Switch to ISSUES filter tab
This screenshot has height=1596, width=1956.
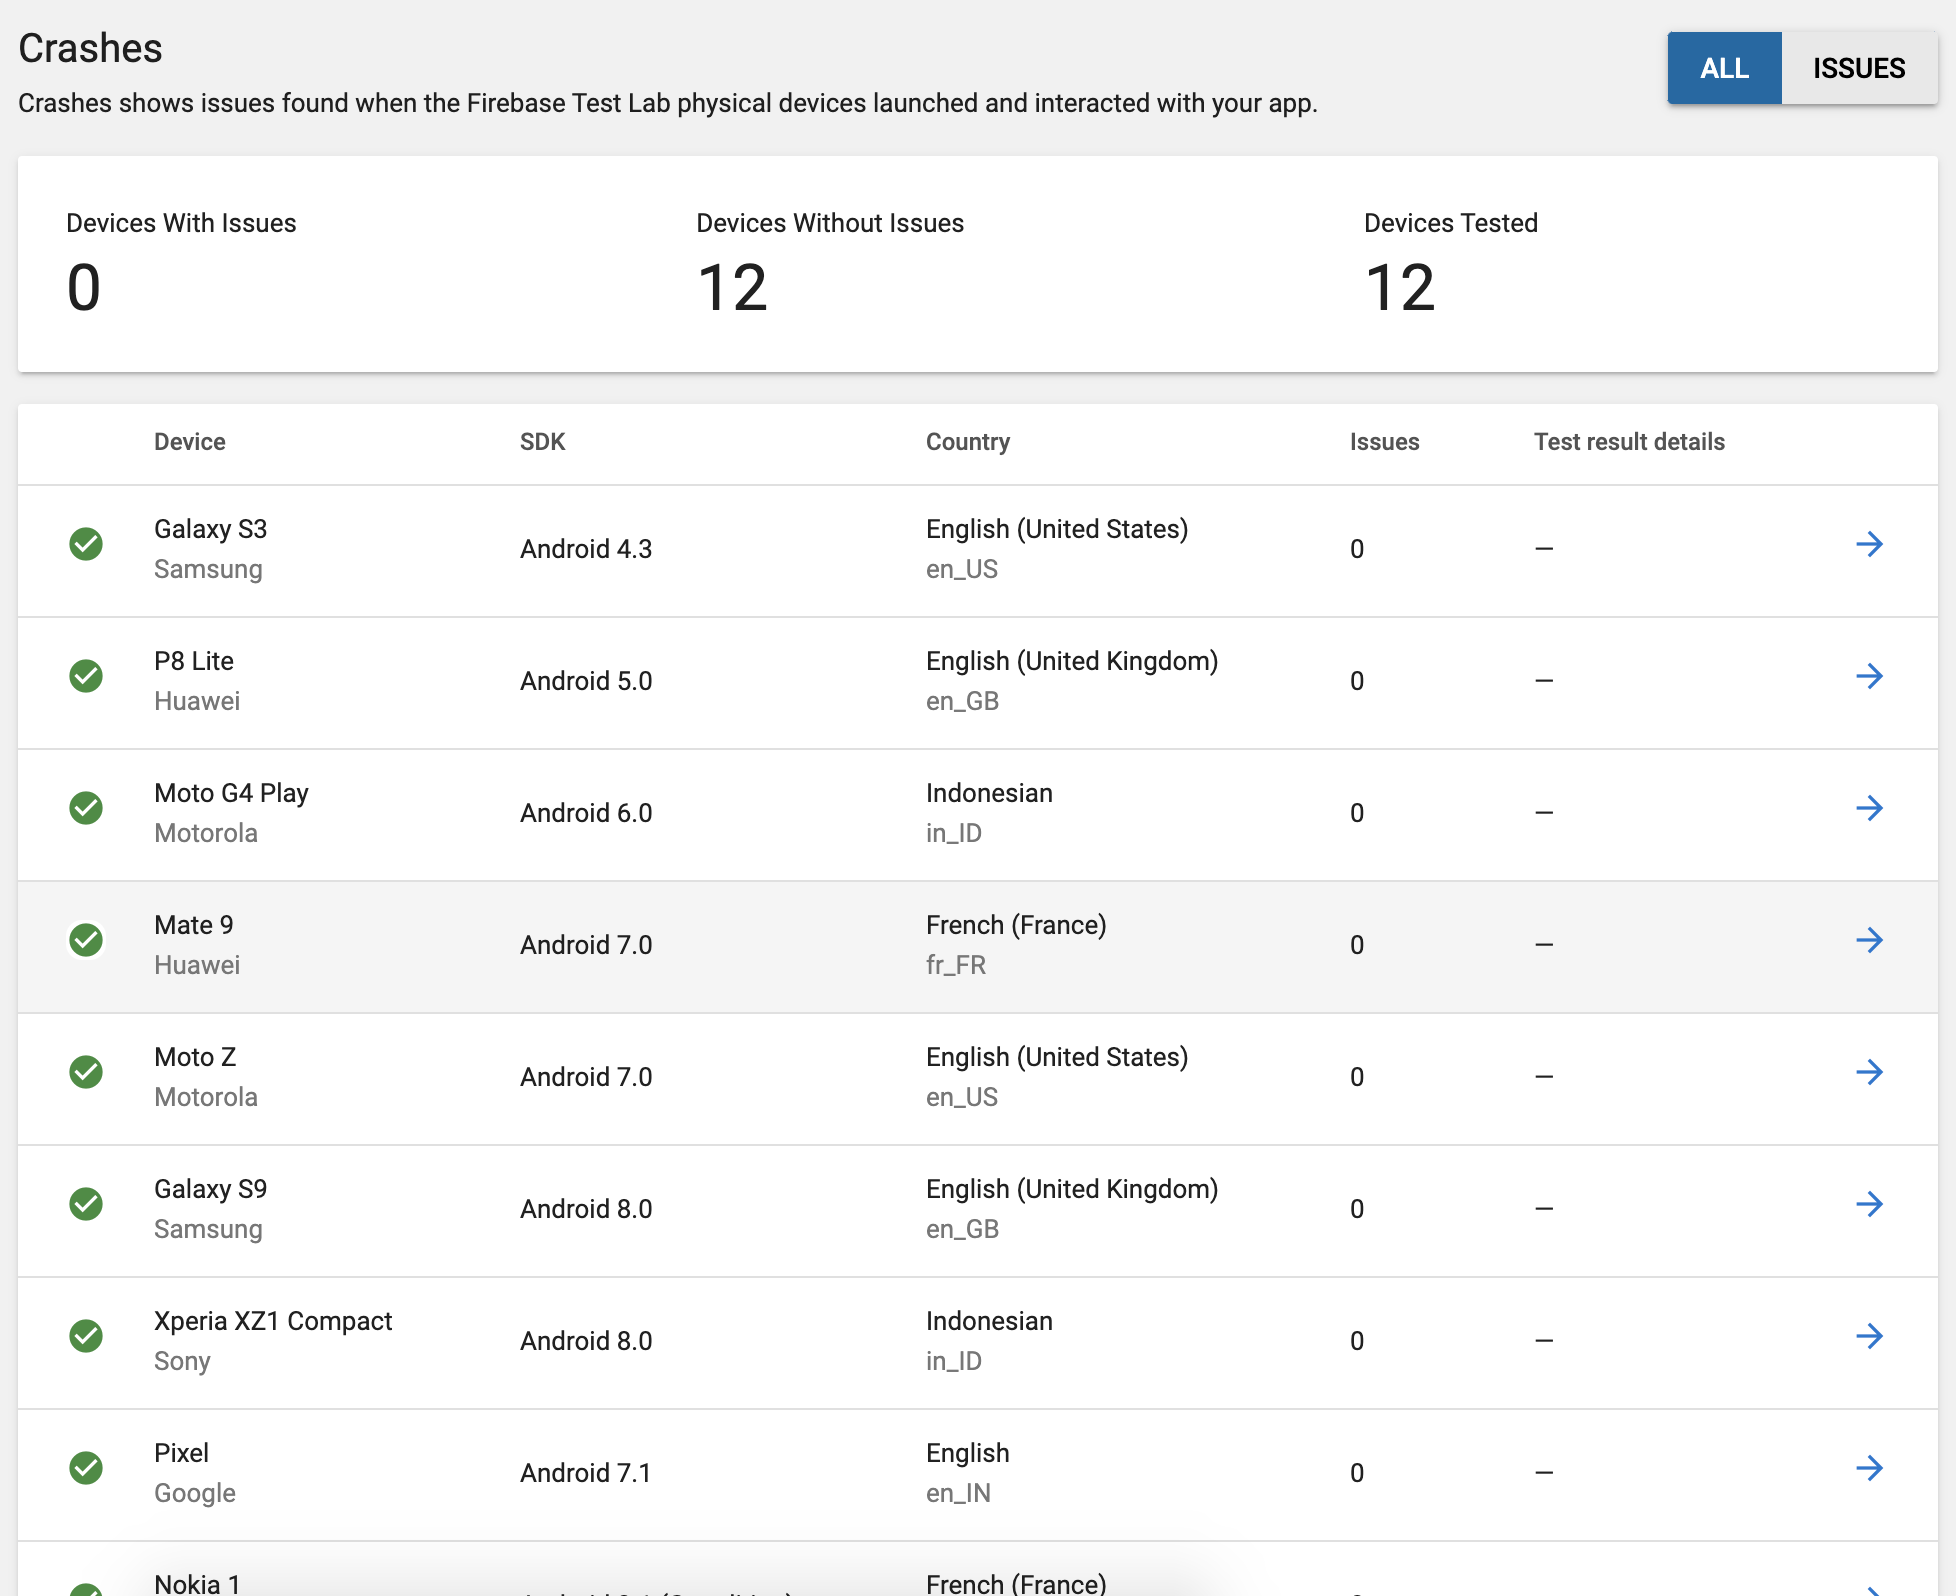click(1858, 68)
